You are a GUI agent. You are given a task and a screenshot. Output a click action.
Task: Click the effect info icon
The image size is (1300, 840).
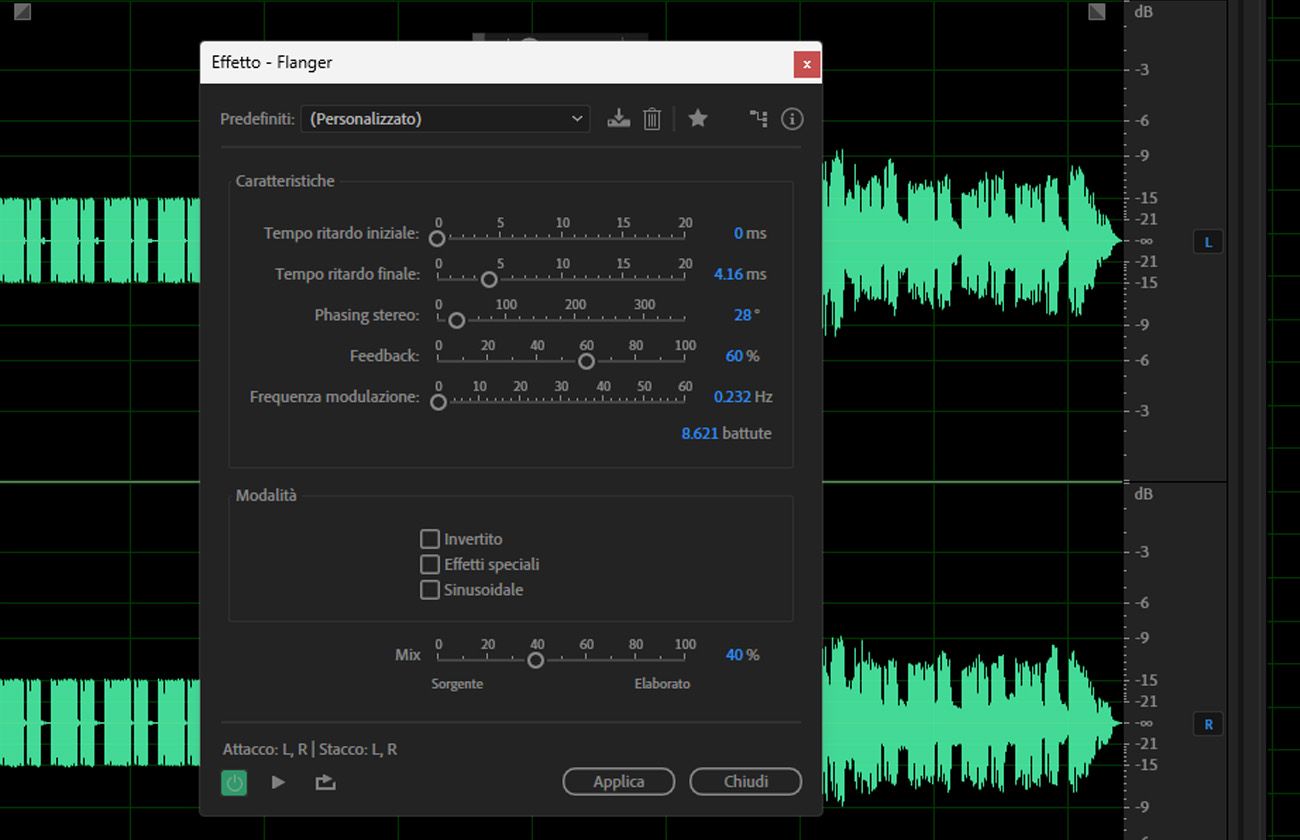point(792,119)
